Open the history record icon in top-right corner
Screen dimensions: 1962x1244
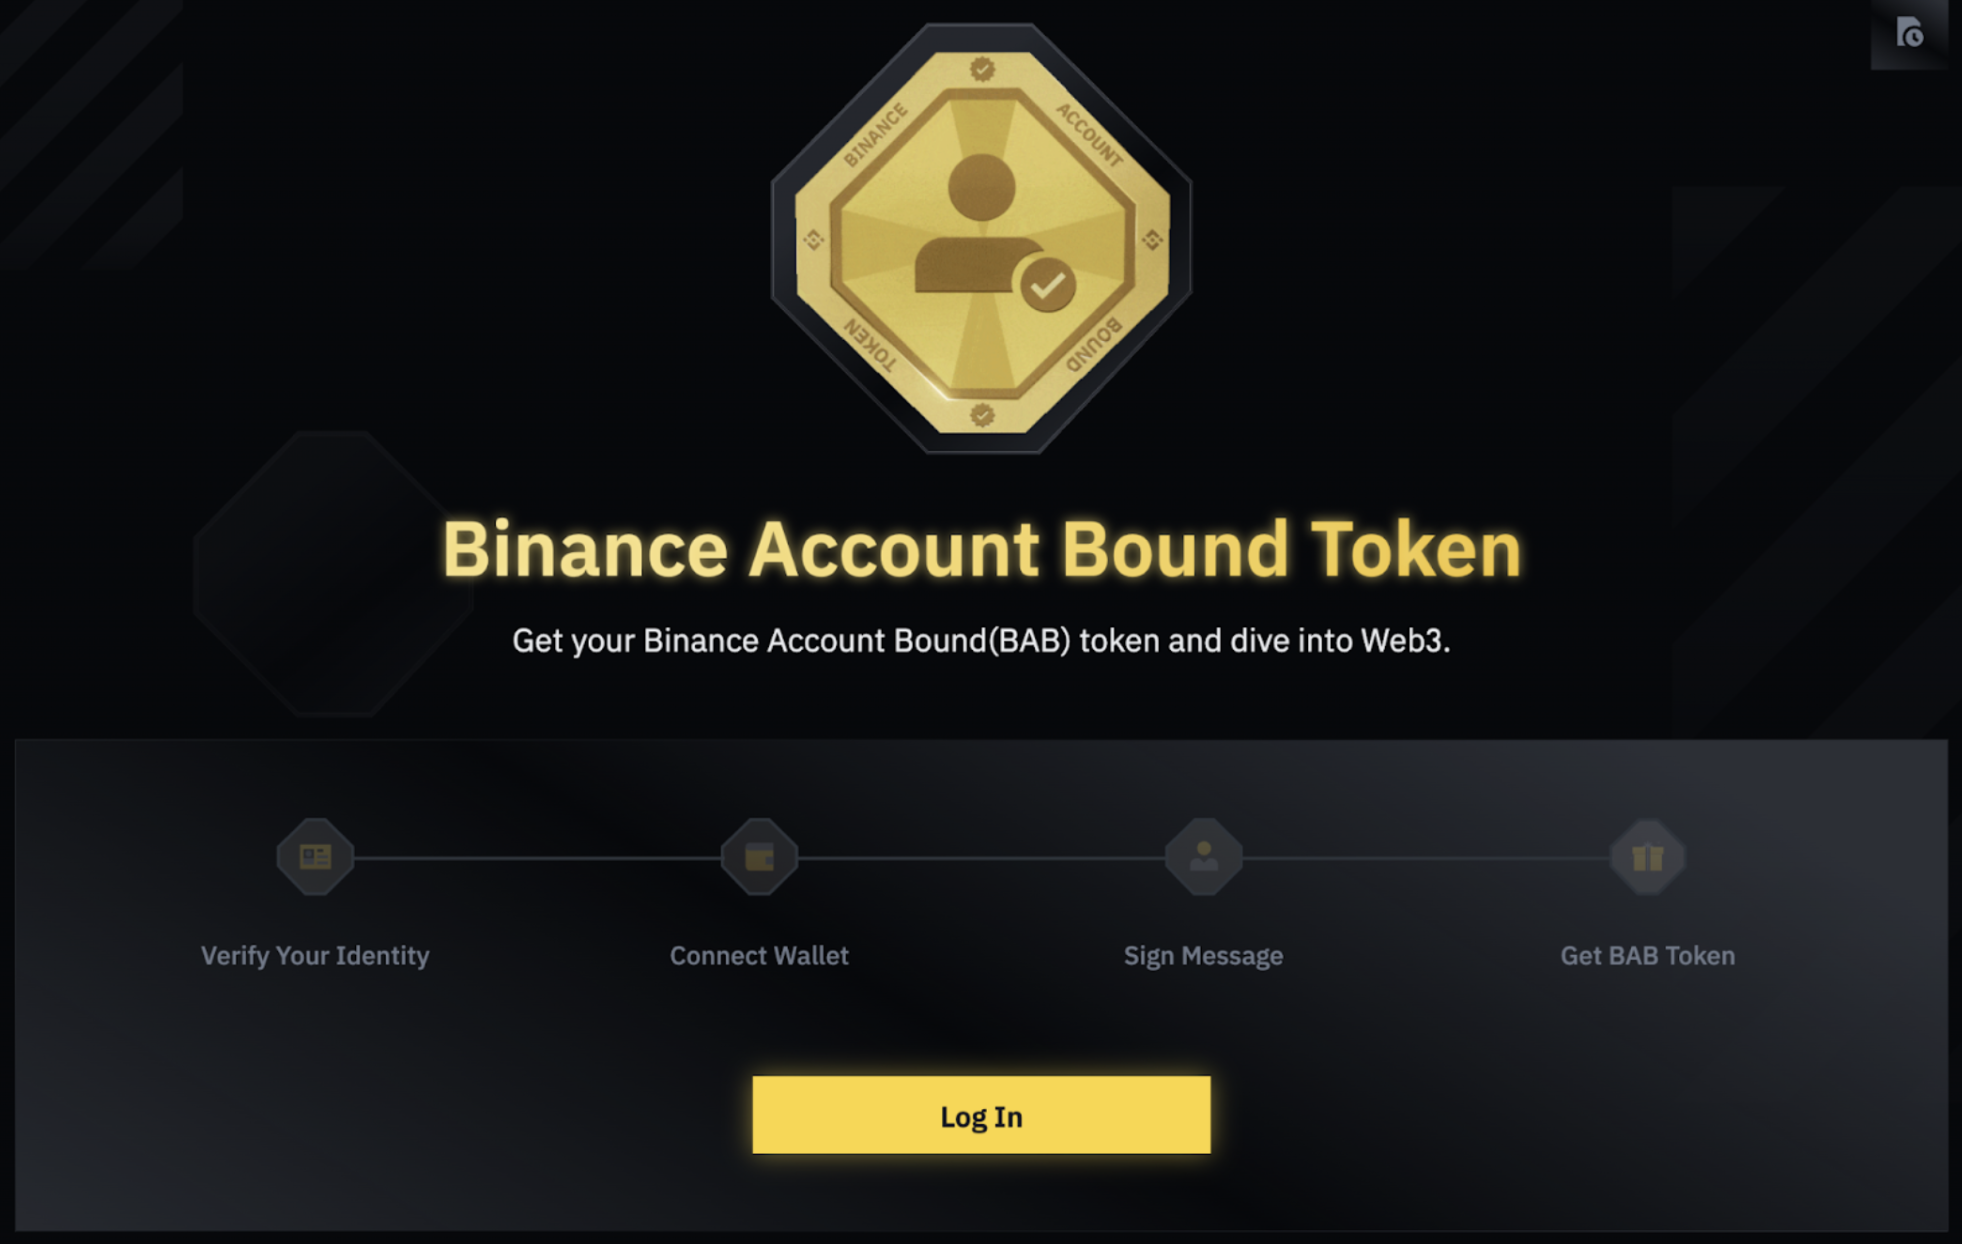pos(1909,33)
